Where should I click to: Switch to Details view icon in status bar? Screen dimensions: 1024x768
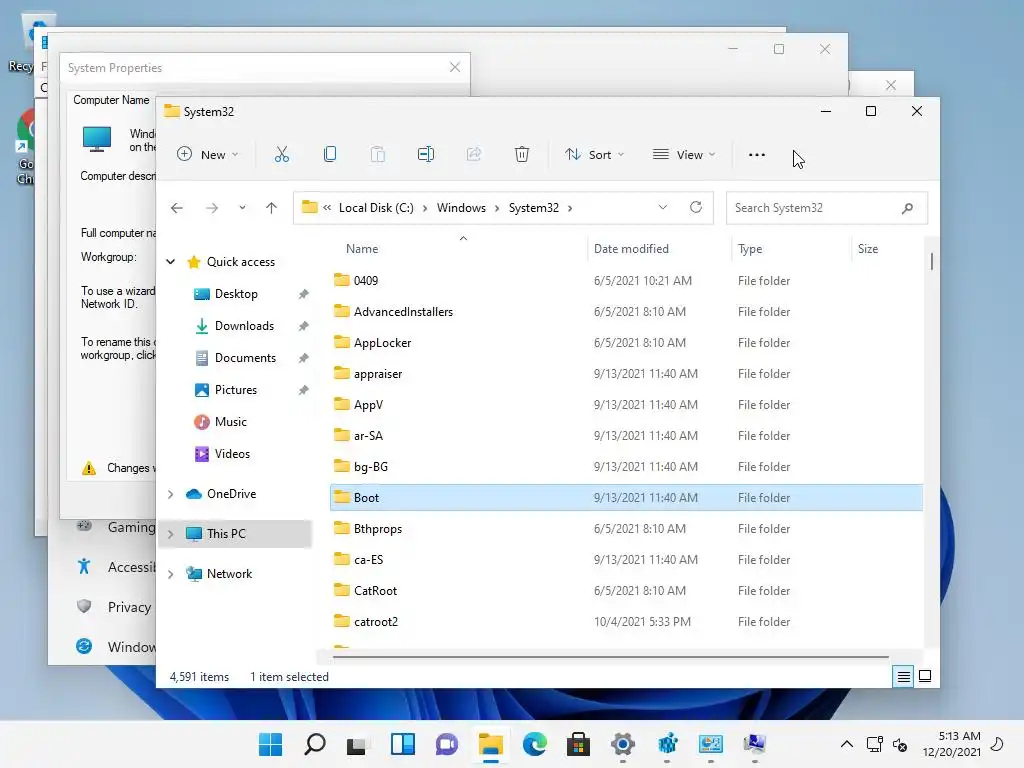click(x=903, y=677)
